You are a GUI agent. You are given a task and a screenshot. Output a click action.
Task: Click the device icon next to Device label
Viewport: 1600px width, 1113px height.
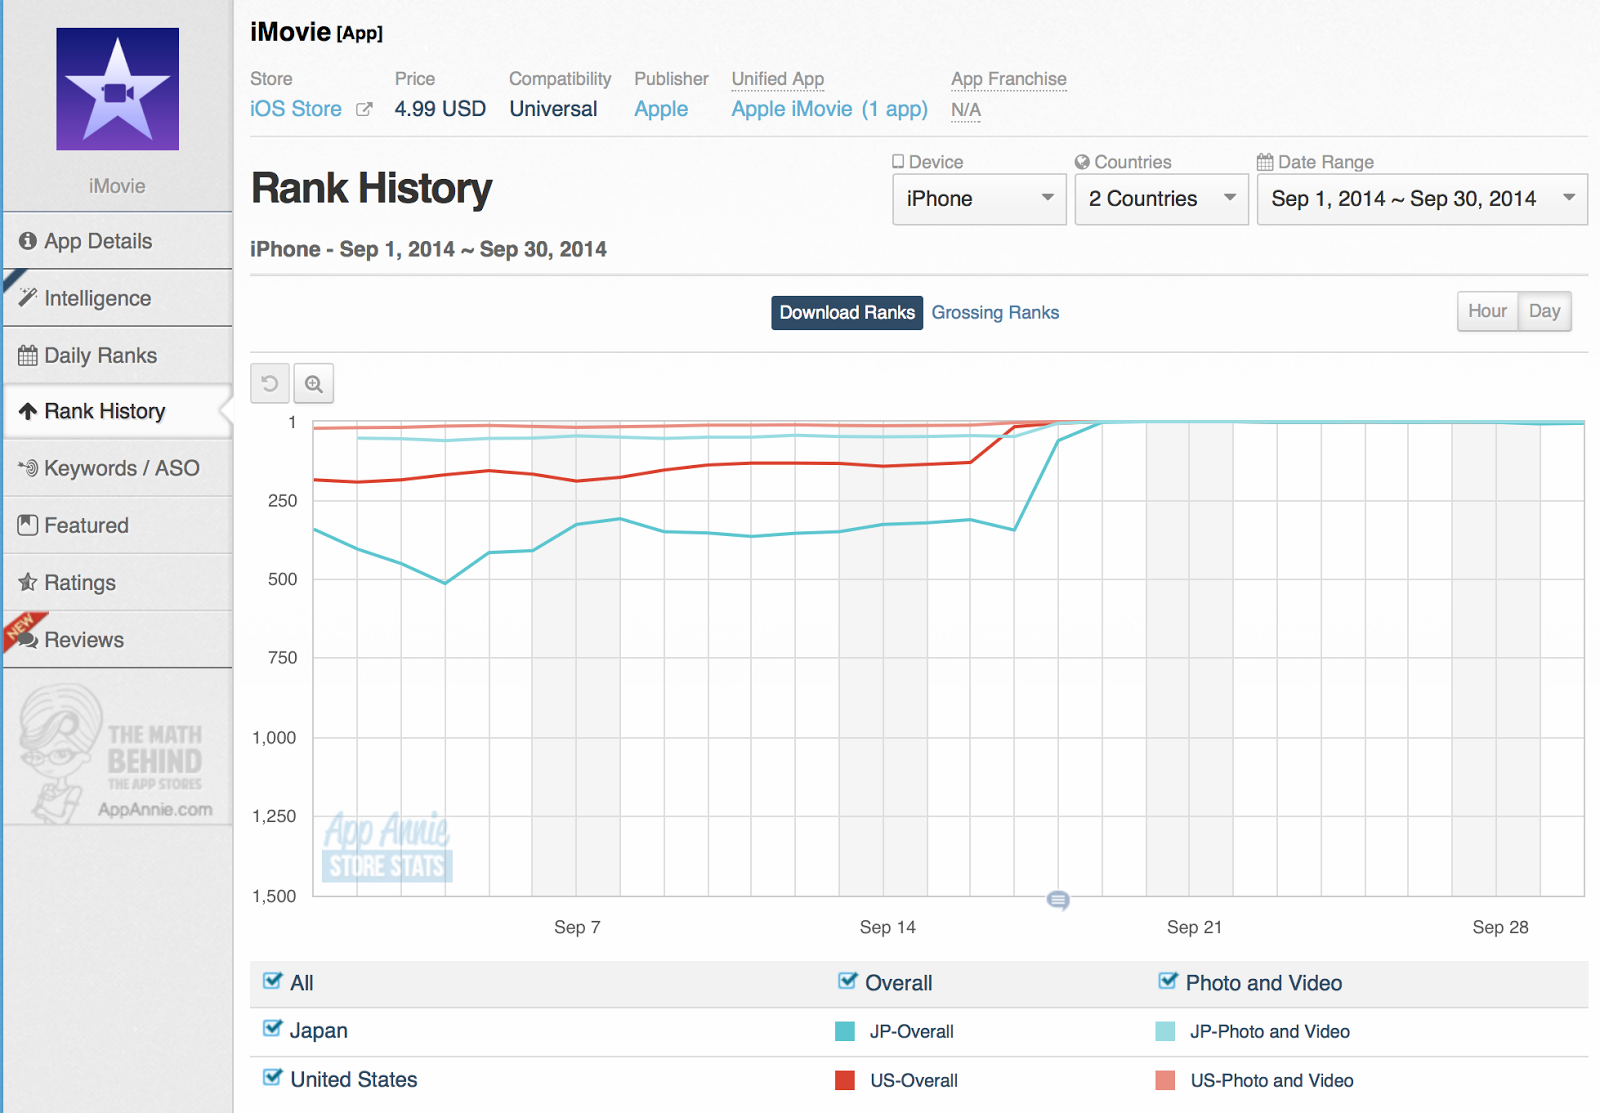tap(898, 161)
